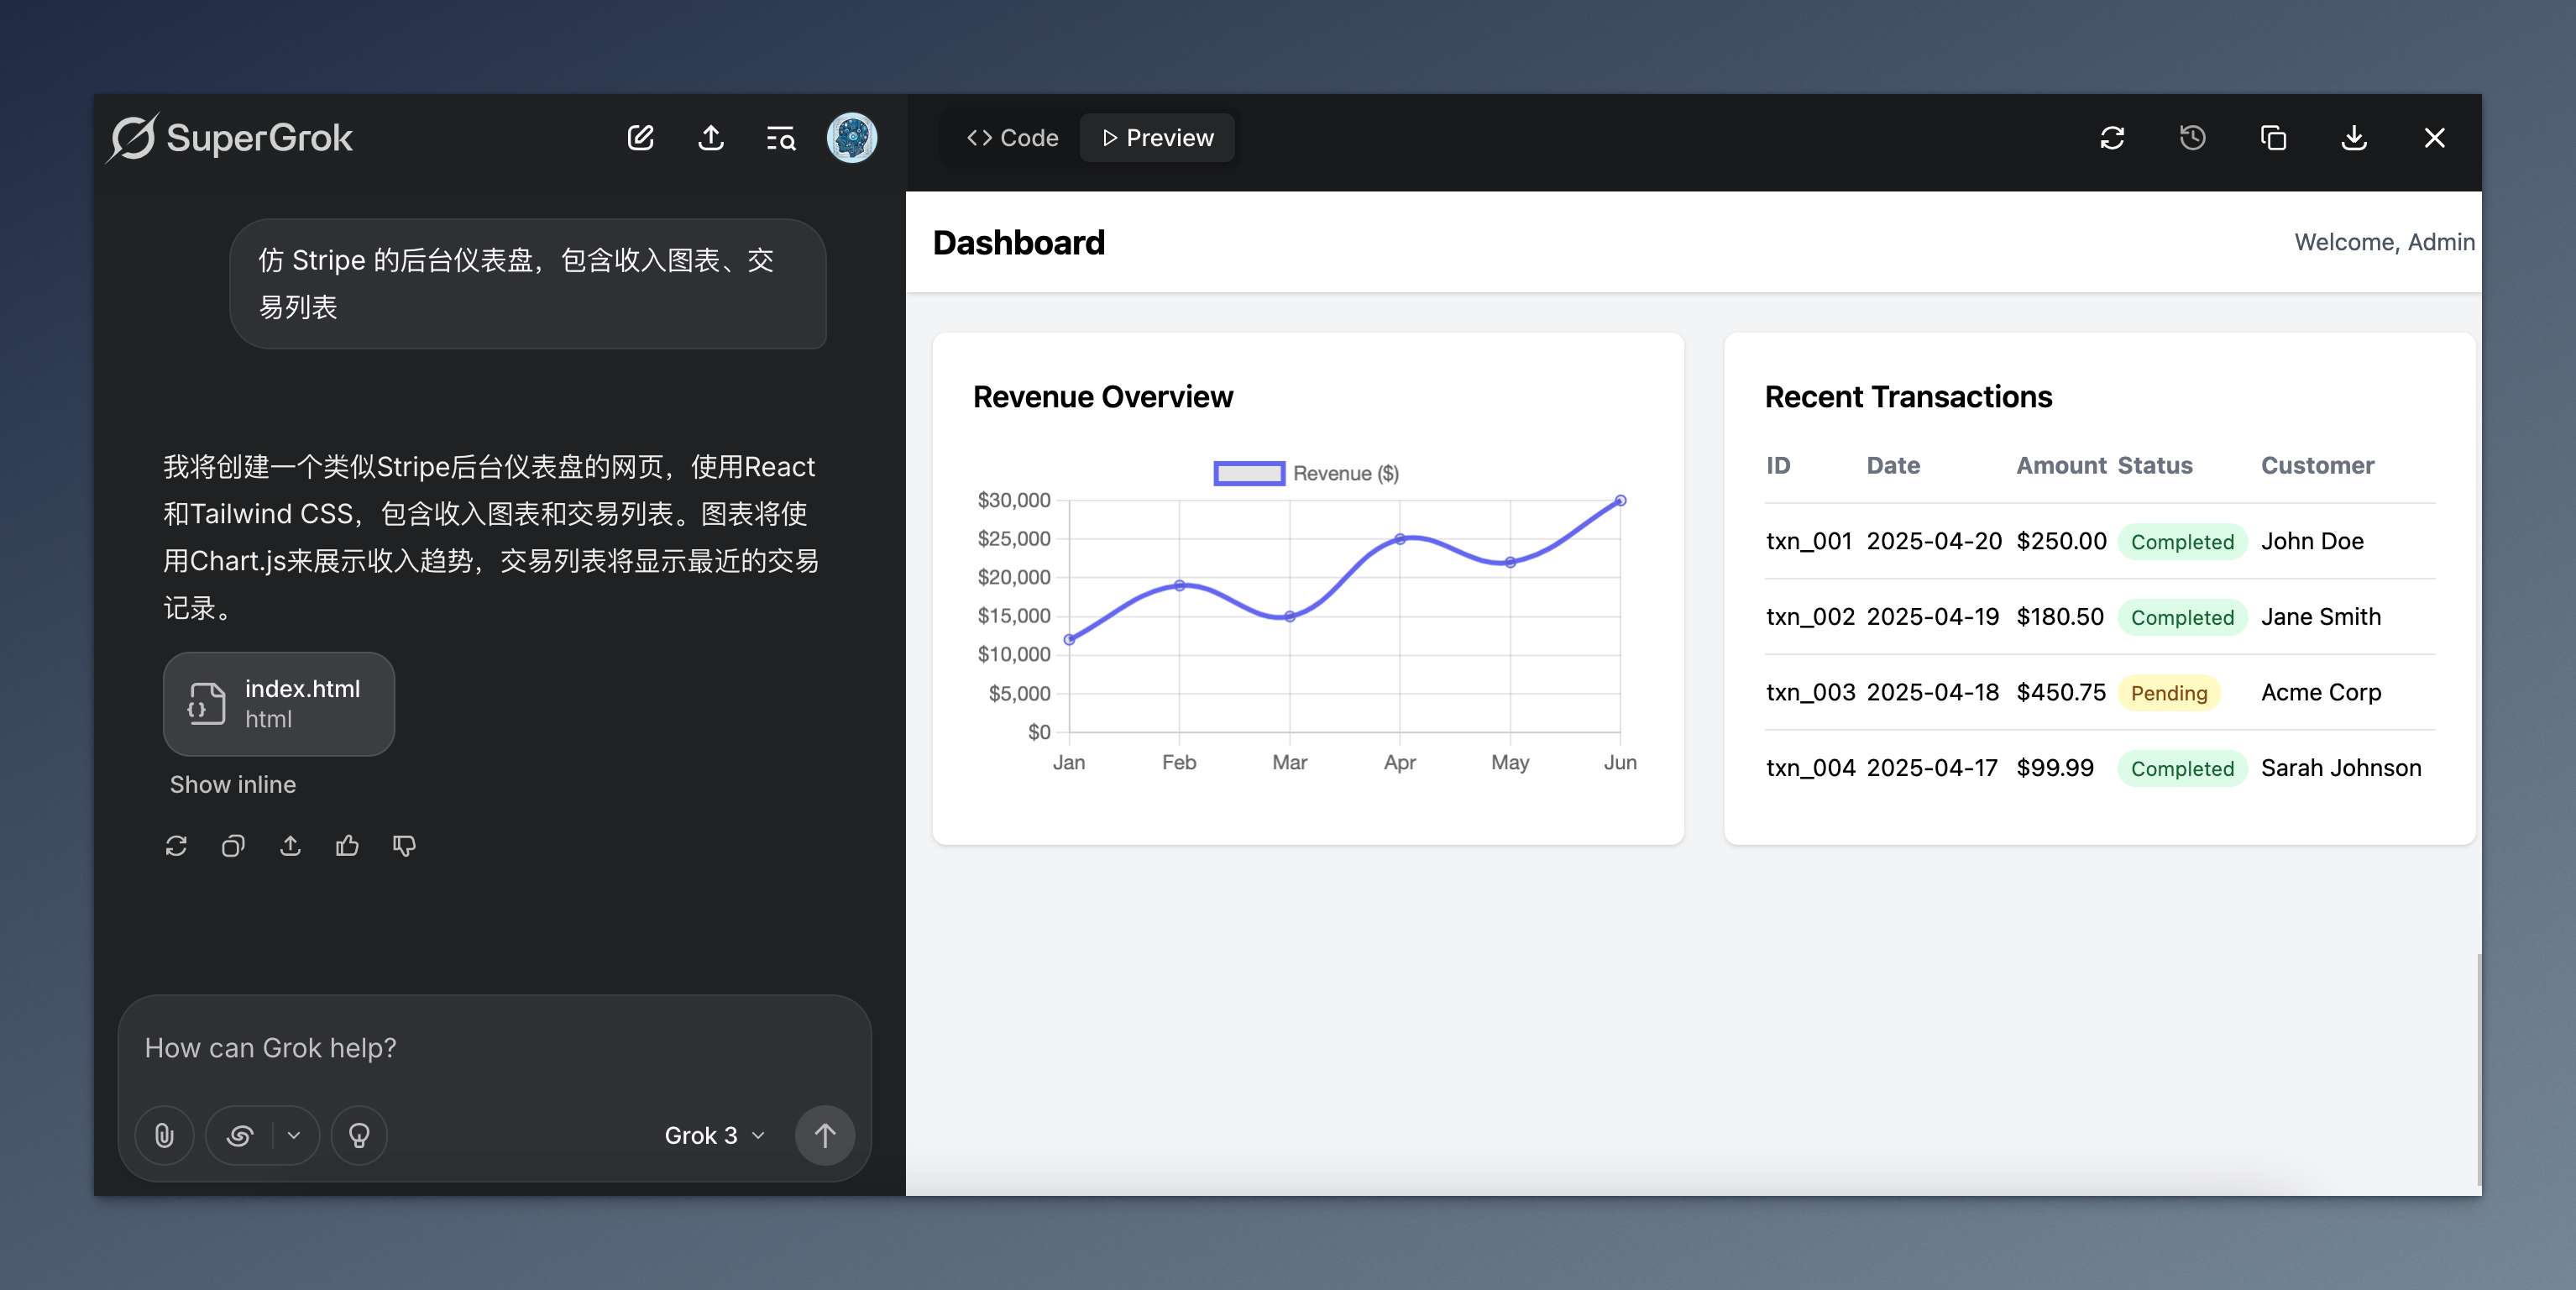
Task: Toggle the Revenue ($) chart legend
Action: (1305, 473)
